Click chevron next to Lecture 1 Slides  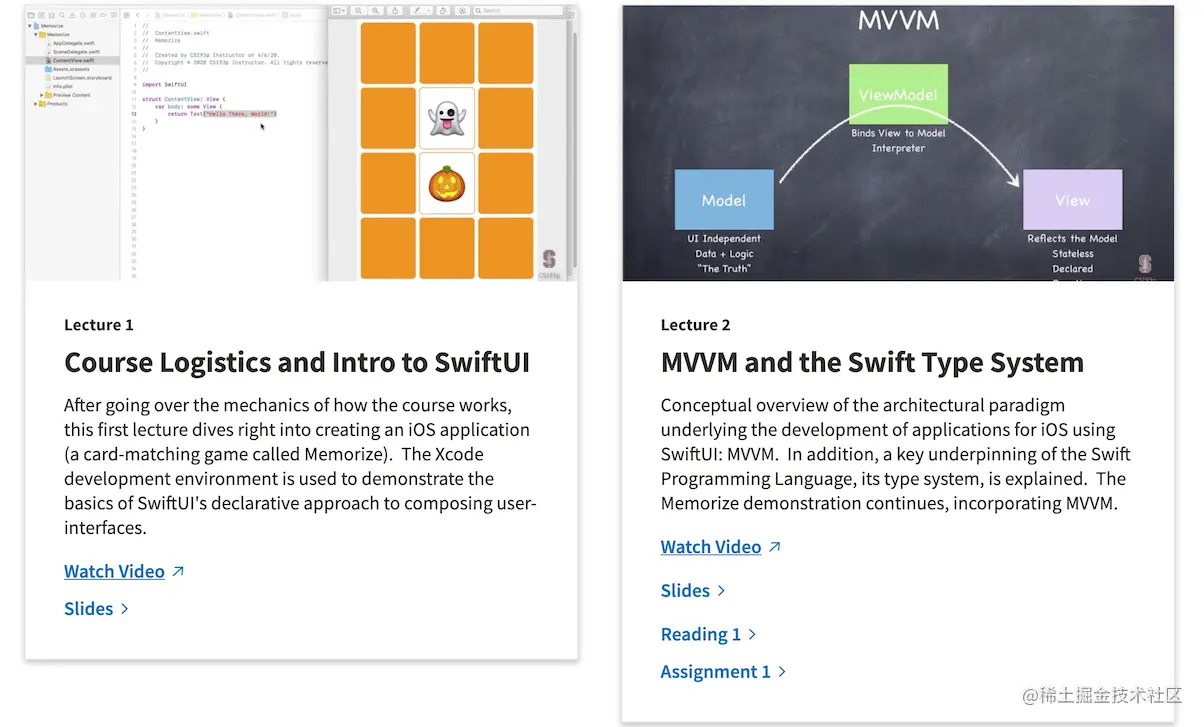125,608
